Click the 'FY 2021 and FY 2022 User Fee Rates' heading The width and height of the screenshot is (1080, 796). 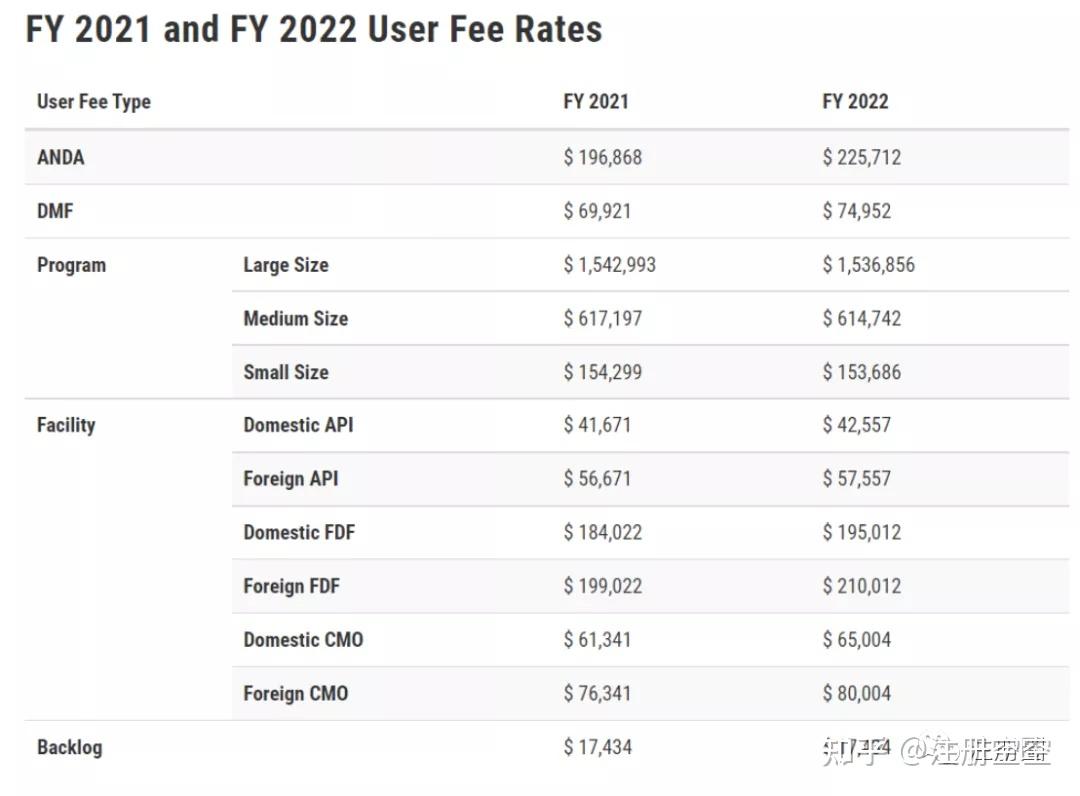click(314, 30)
